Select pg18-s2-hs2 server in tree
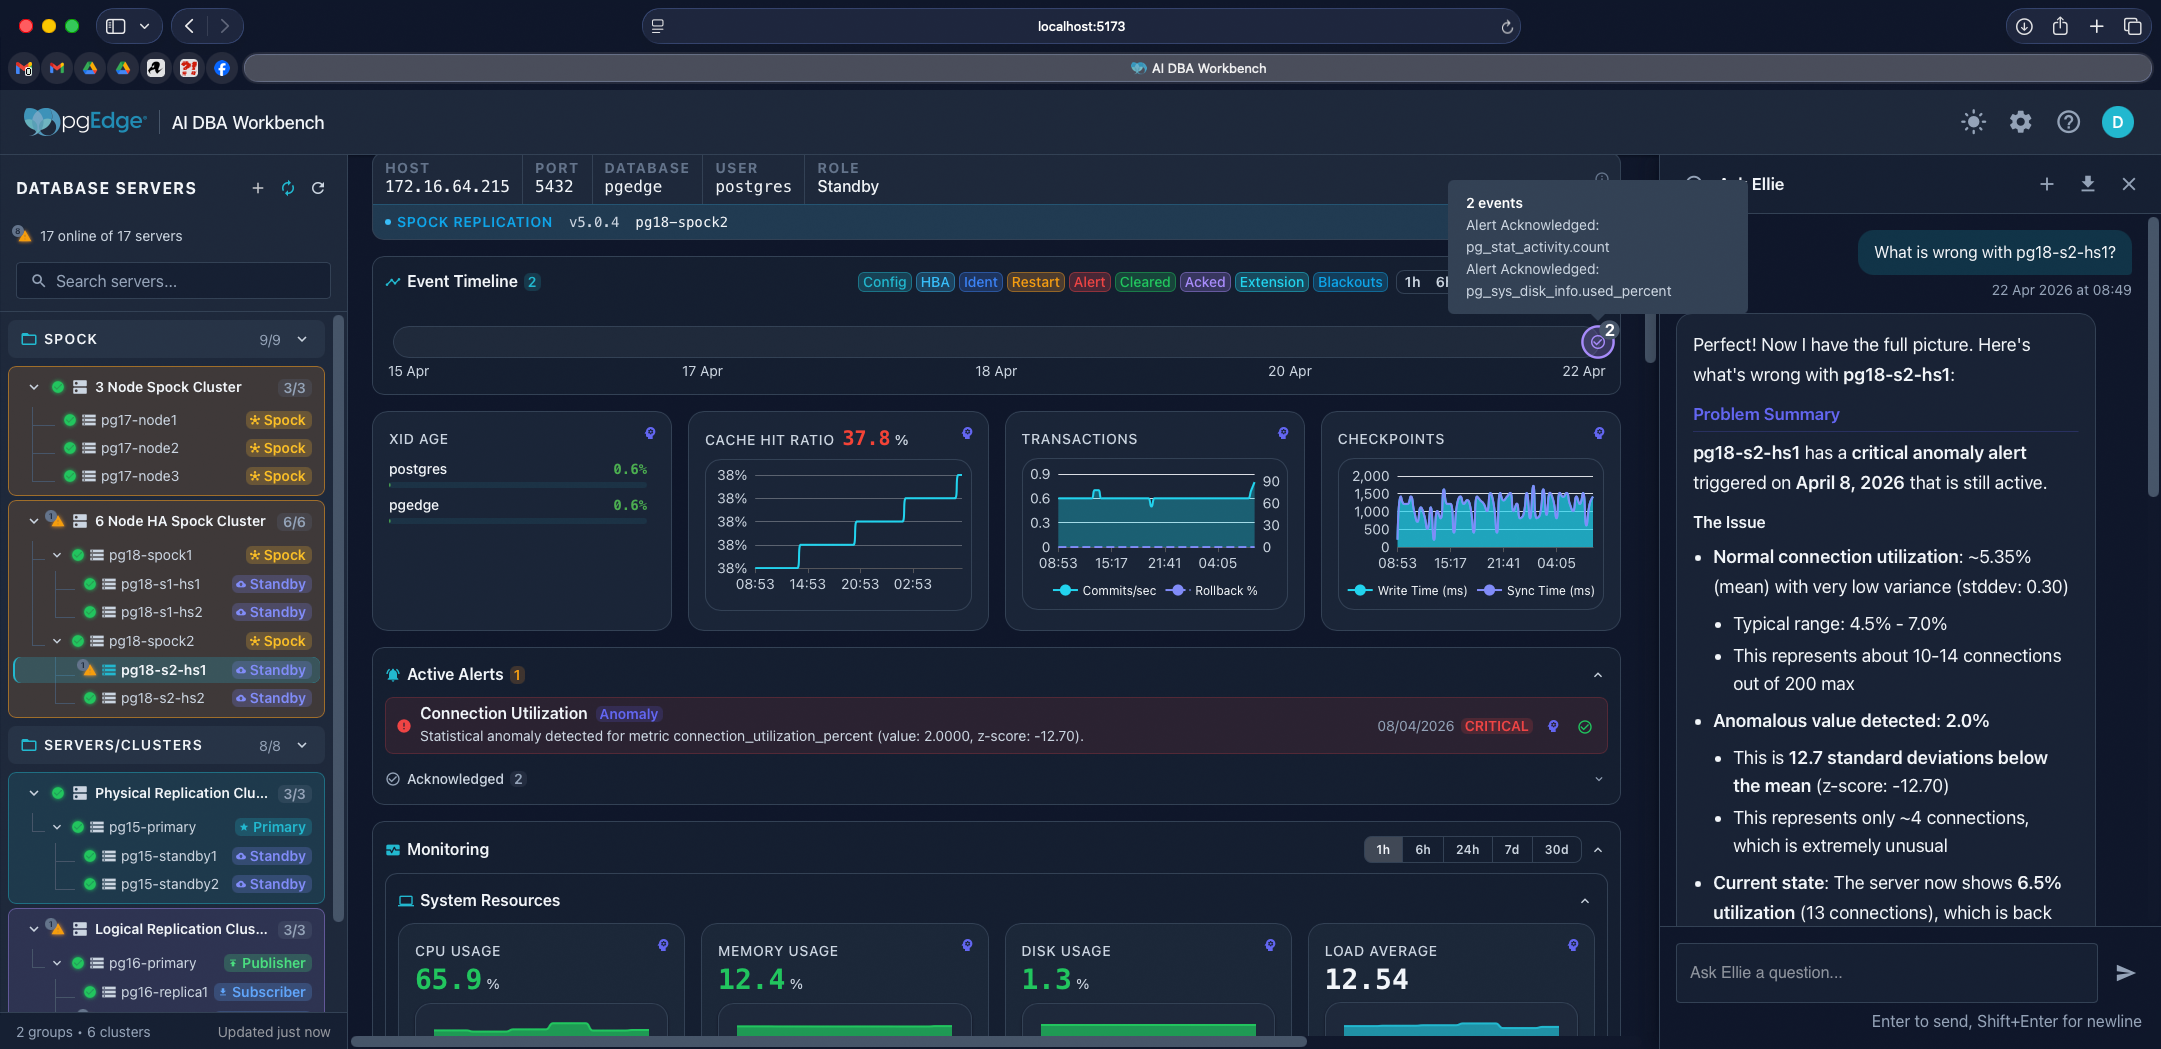Image resolution: width=2161 pixels, height=1049 pixels. (162, 698)
